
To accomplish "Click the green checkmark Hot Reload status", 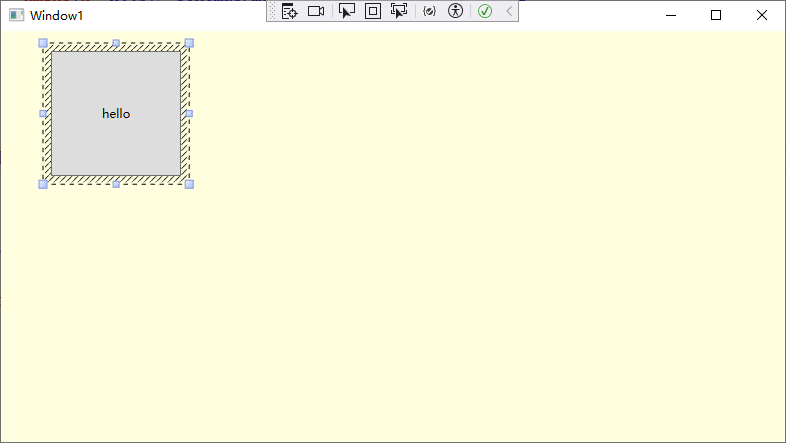I will (485, 11).
